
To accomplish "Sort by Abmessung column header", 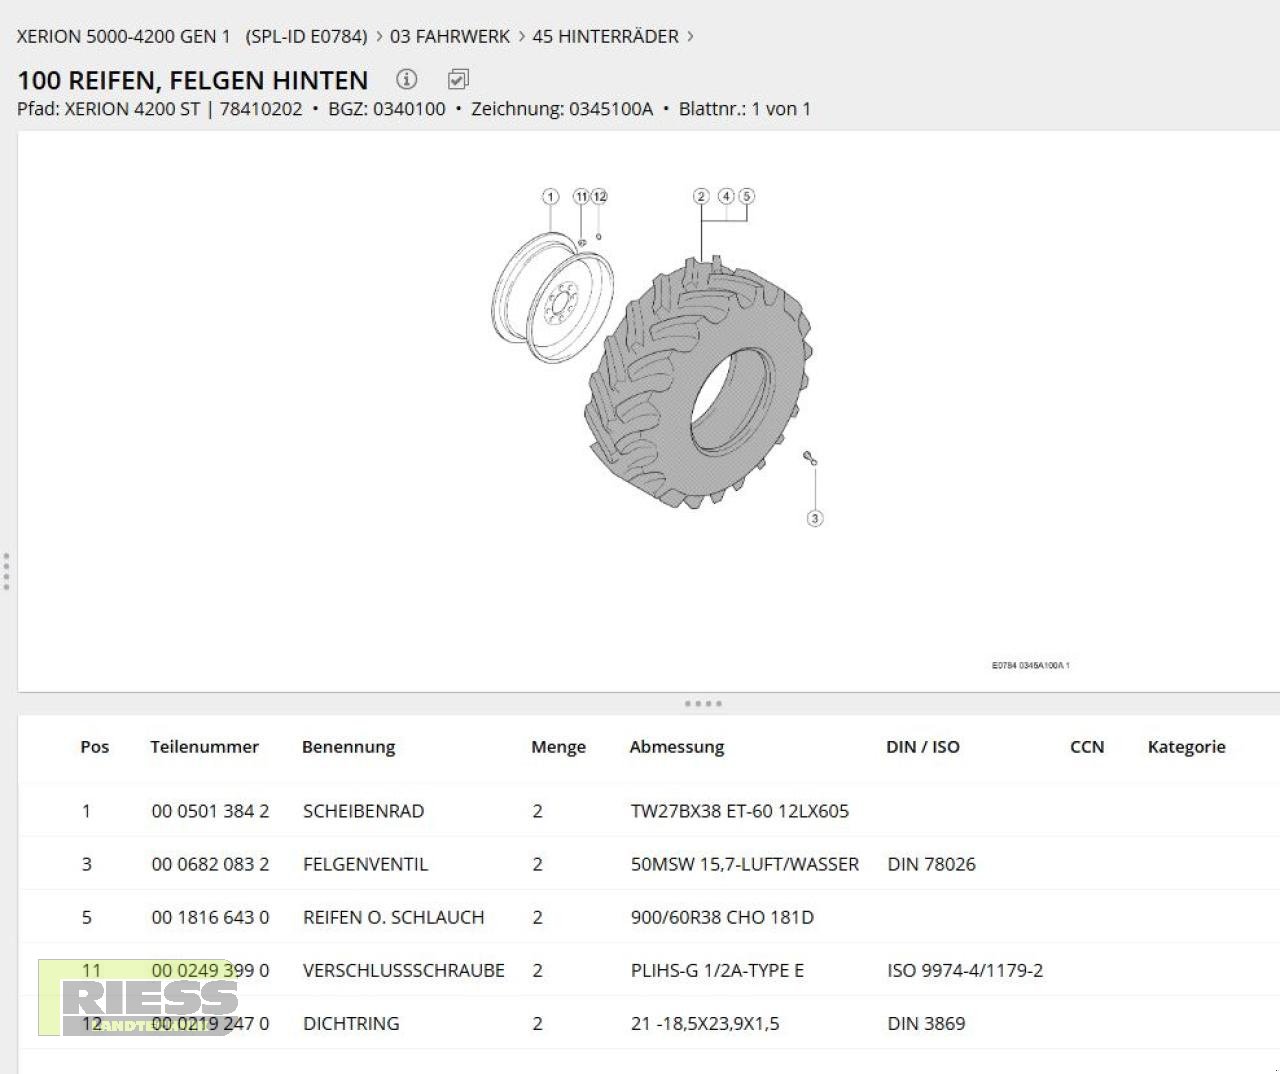I will [677, 747].
